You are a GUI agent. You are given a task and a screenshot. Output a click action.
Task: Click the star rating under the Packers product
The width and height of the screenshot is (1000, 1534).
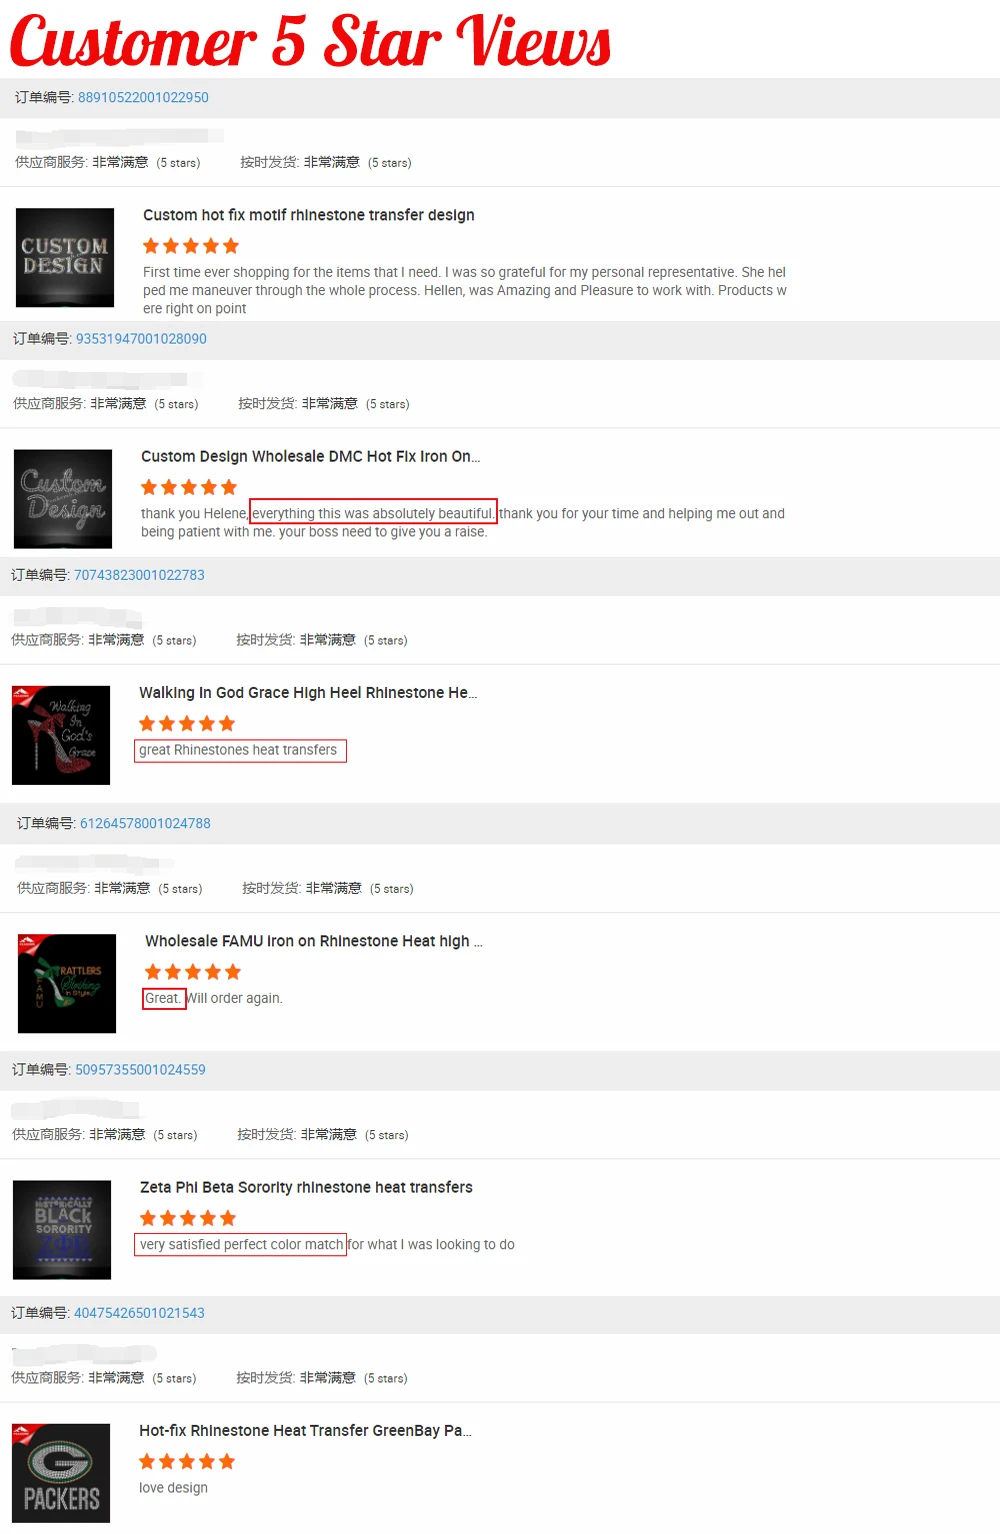coord(187,1462)
